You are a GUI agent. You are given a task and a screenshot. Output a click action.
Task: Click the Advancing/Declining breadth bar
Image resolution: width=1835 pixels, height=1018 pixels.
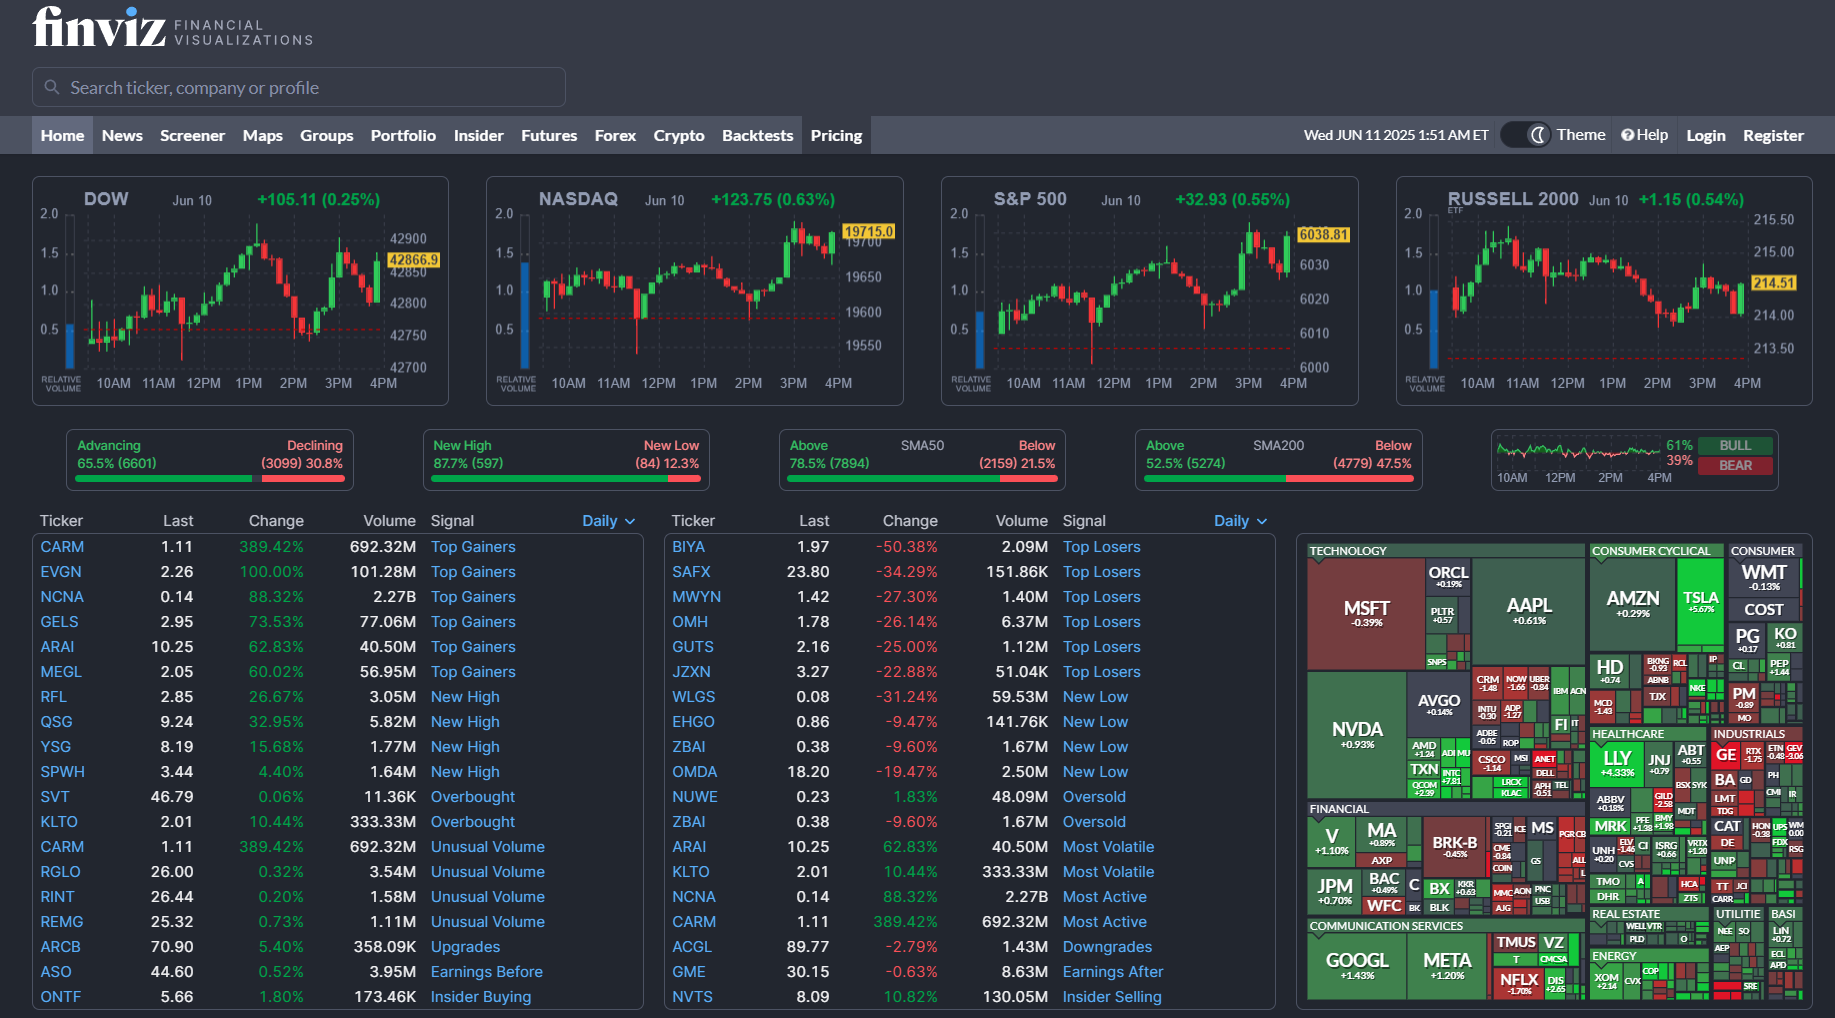click(210, 460)
